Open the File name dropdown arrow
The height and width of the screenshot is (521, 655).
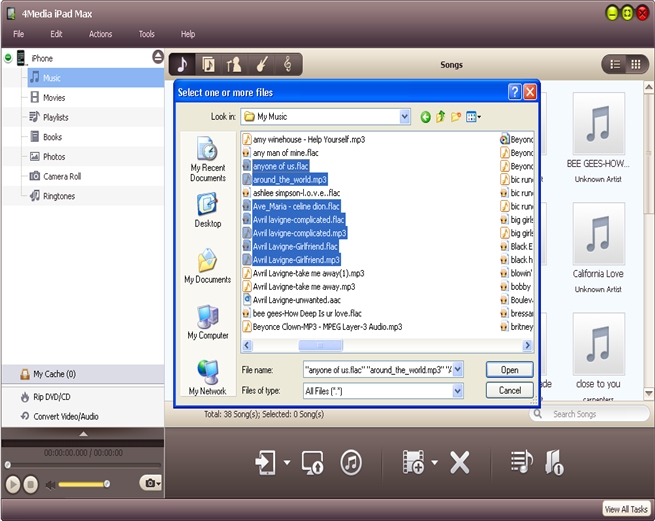457,369
